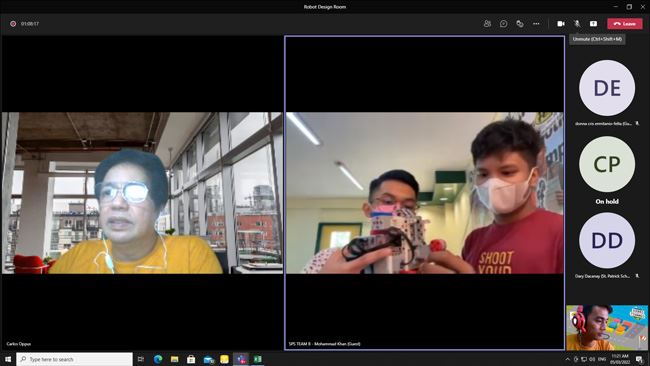Open Task View on the taskbar
Viewport: 650px width, 366px height.
pyautogui.click(x=141, y=359)
